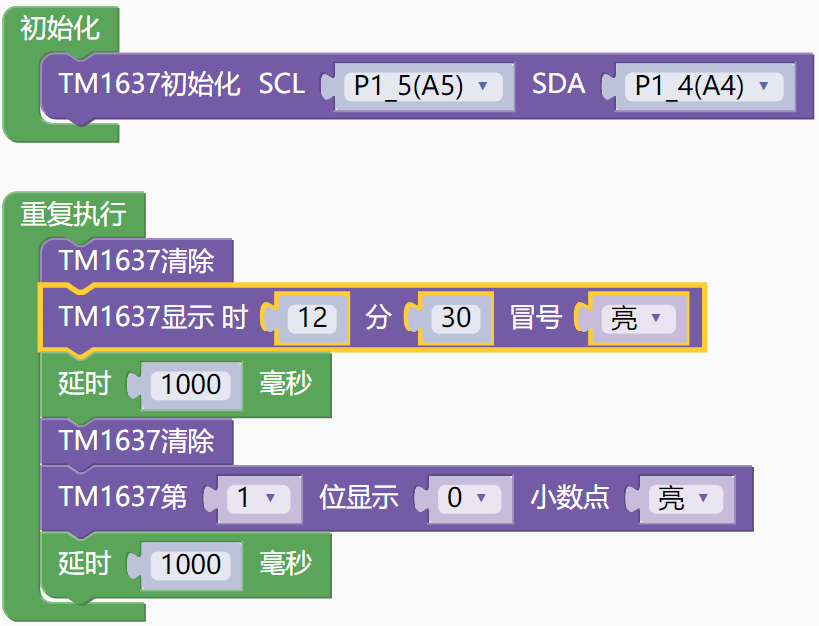Click the 位显示 label text

click(359, 496)
